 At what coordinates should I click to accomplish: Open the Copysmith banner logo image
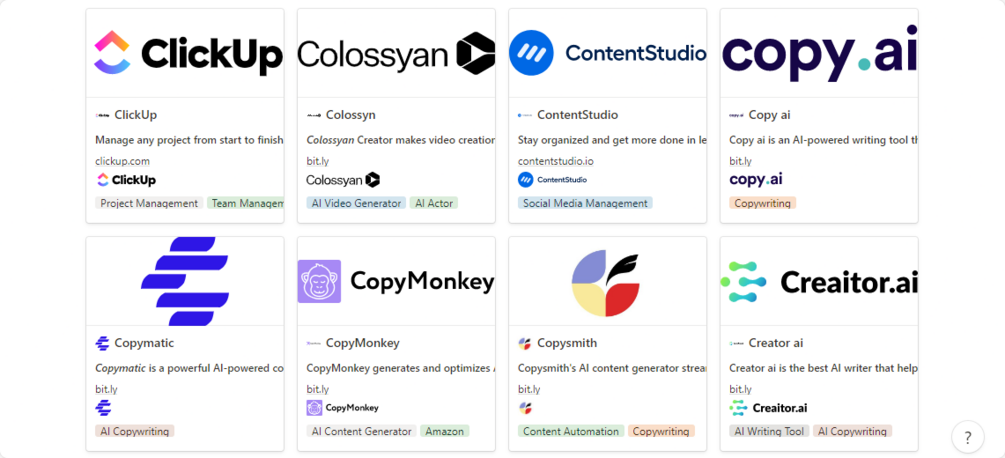tap(608, 281)
